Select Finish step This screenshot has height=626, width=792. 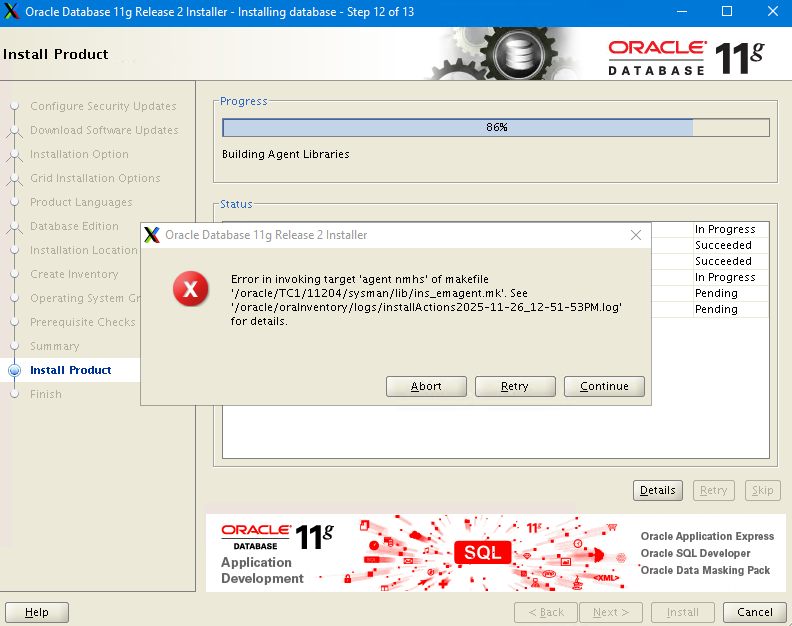(45, 394)
